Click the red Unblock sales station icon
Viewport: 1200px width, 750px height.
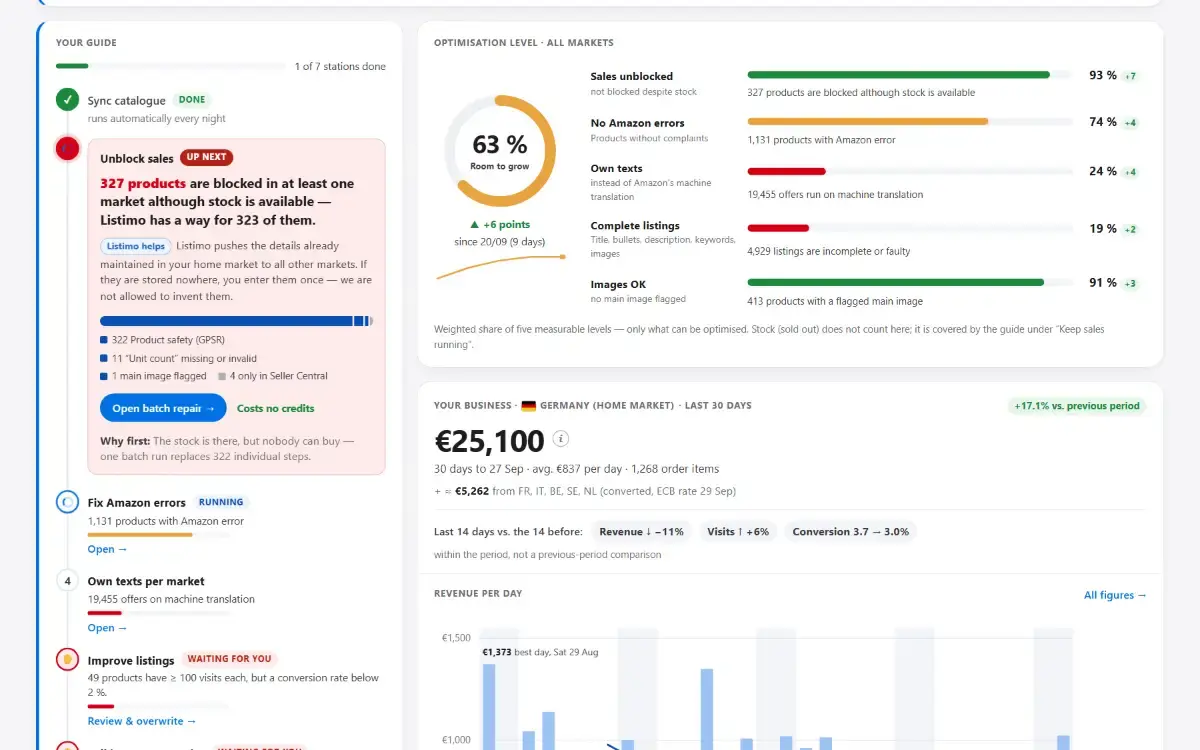pos(67,149)
